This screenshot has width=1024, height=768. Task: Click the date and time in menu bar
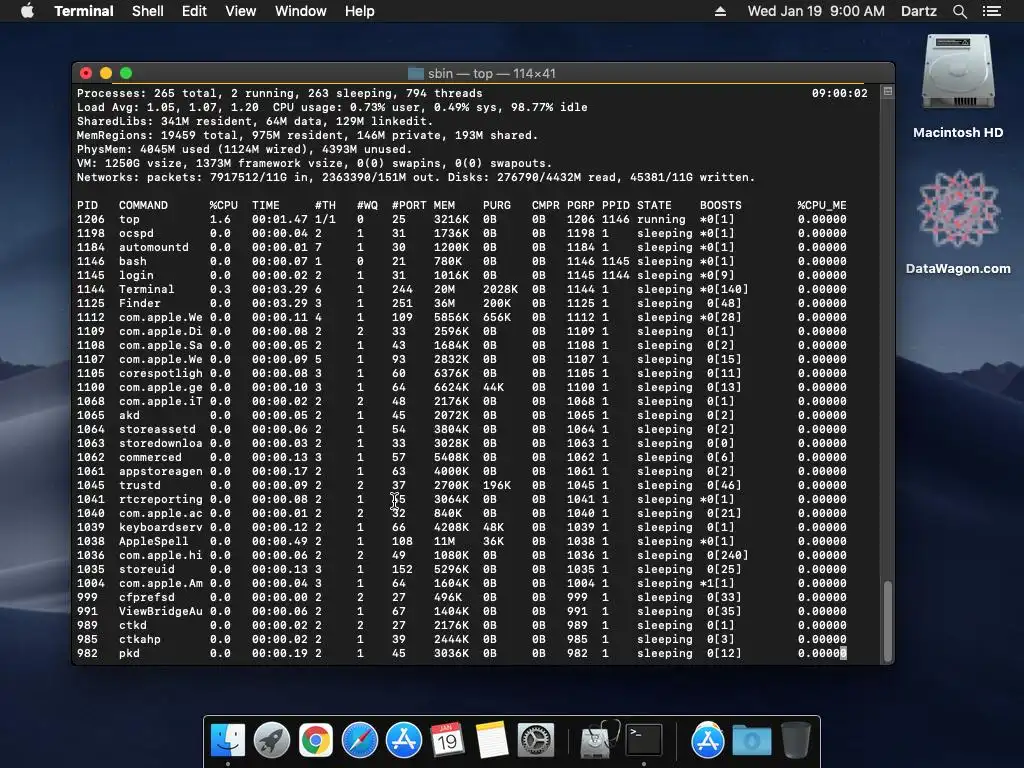816,11
